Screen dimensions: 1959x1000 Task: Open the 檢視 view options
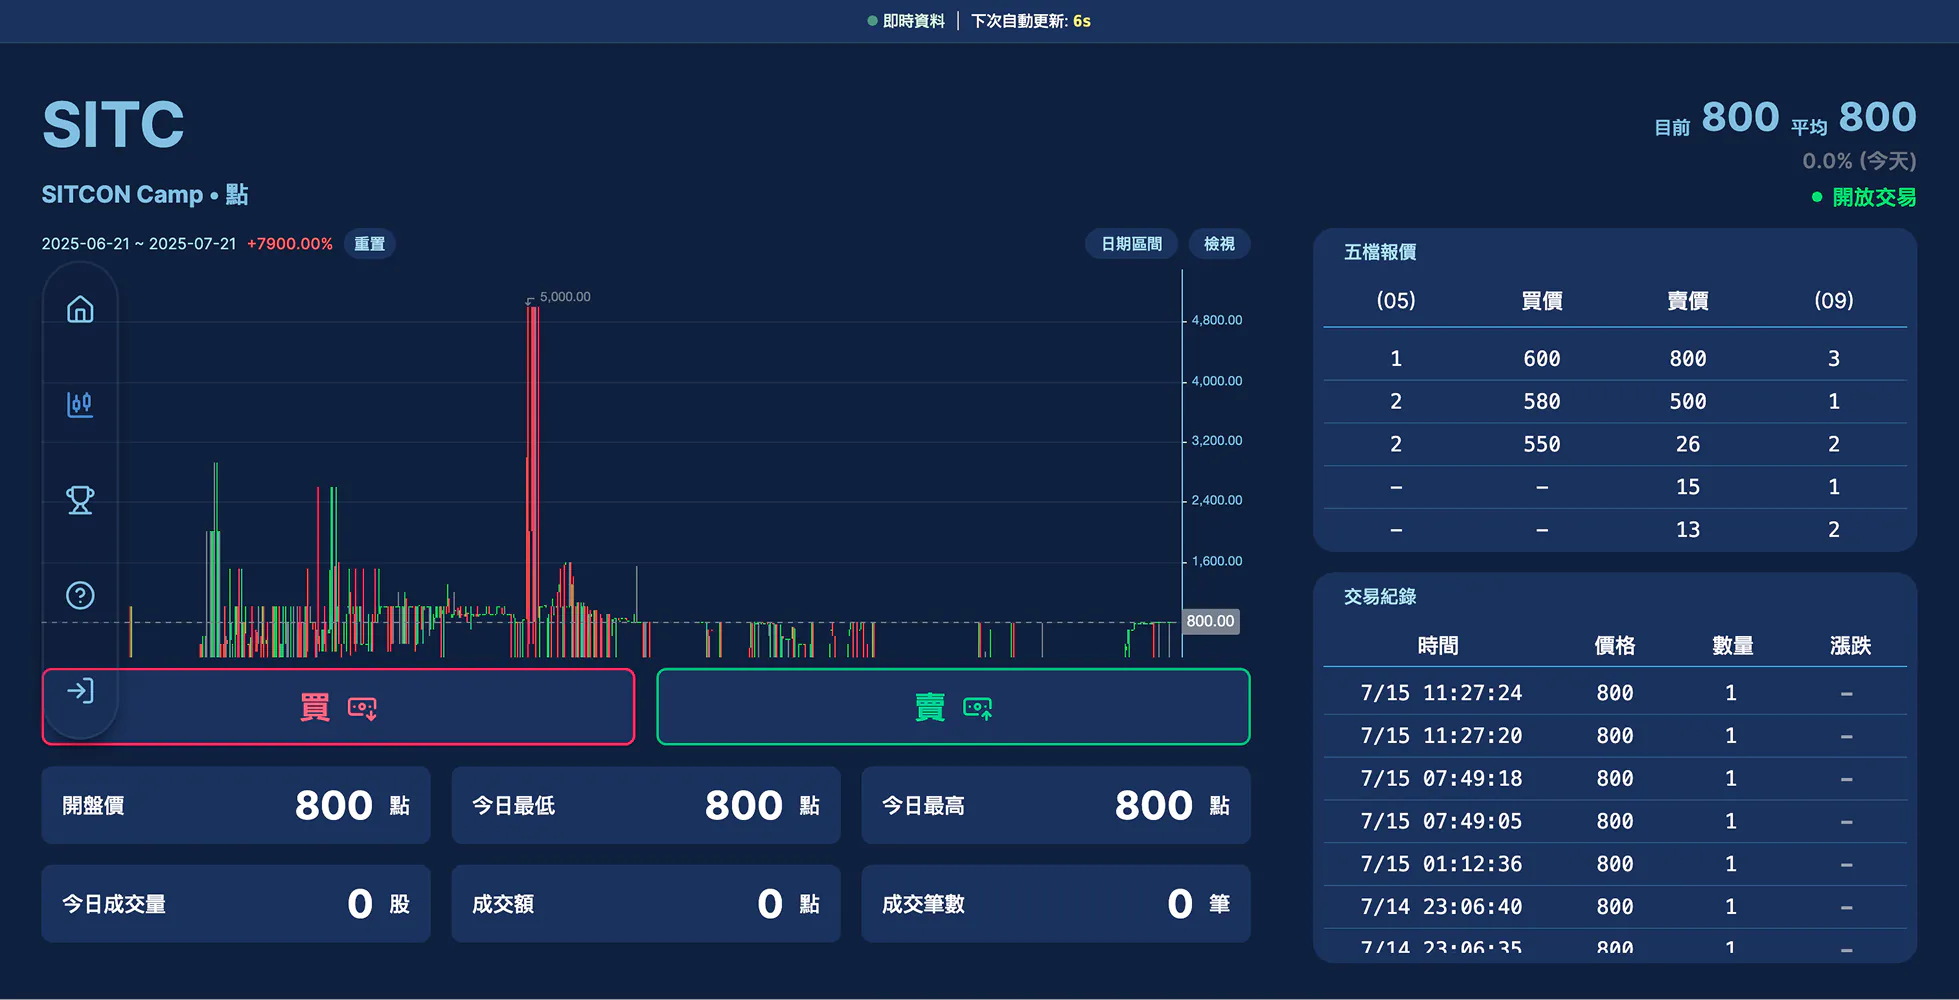pos(1219,244)
